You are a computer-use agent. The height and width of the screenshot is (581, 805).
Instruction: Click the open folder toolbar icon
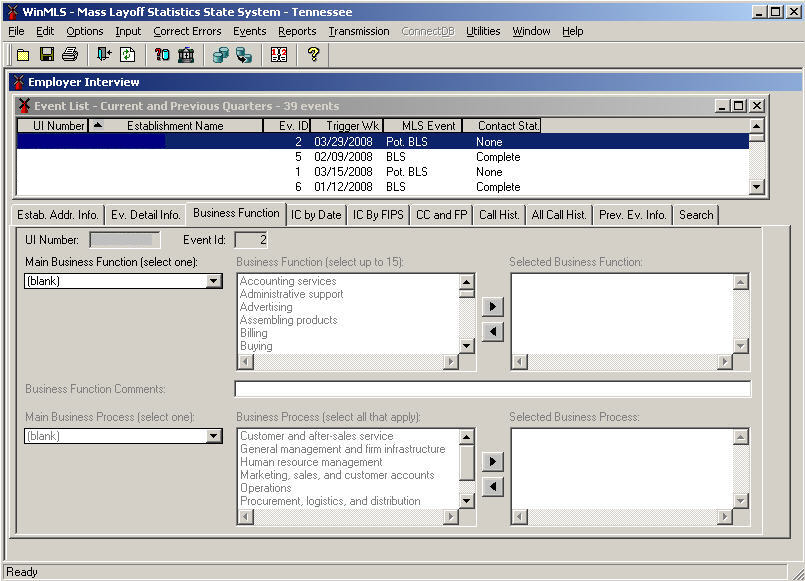pos(22,54)
